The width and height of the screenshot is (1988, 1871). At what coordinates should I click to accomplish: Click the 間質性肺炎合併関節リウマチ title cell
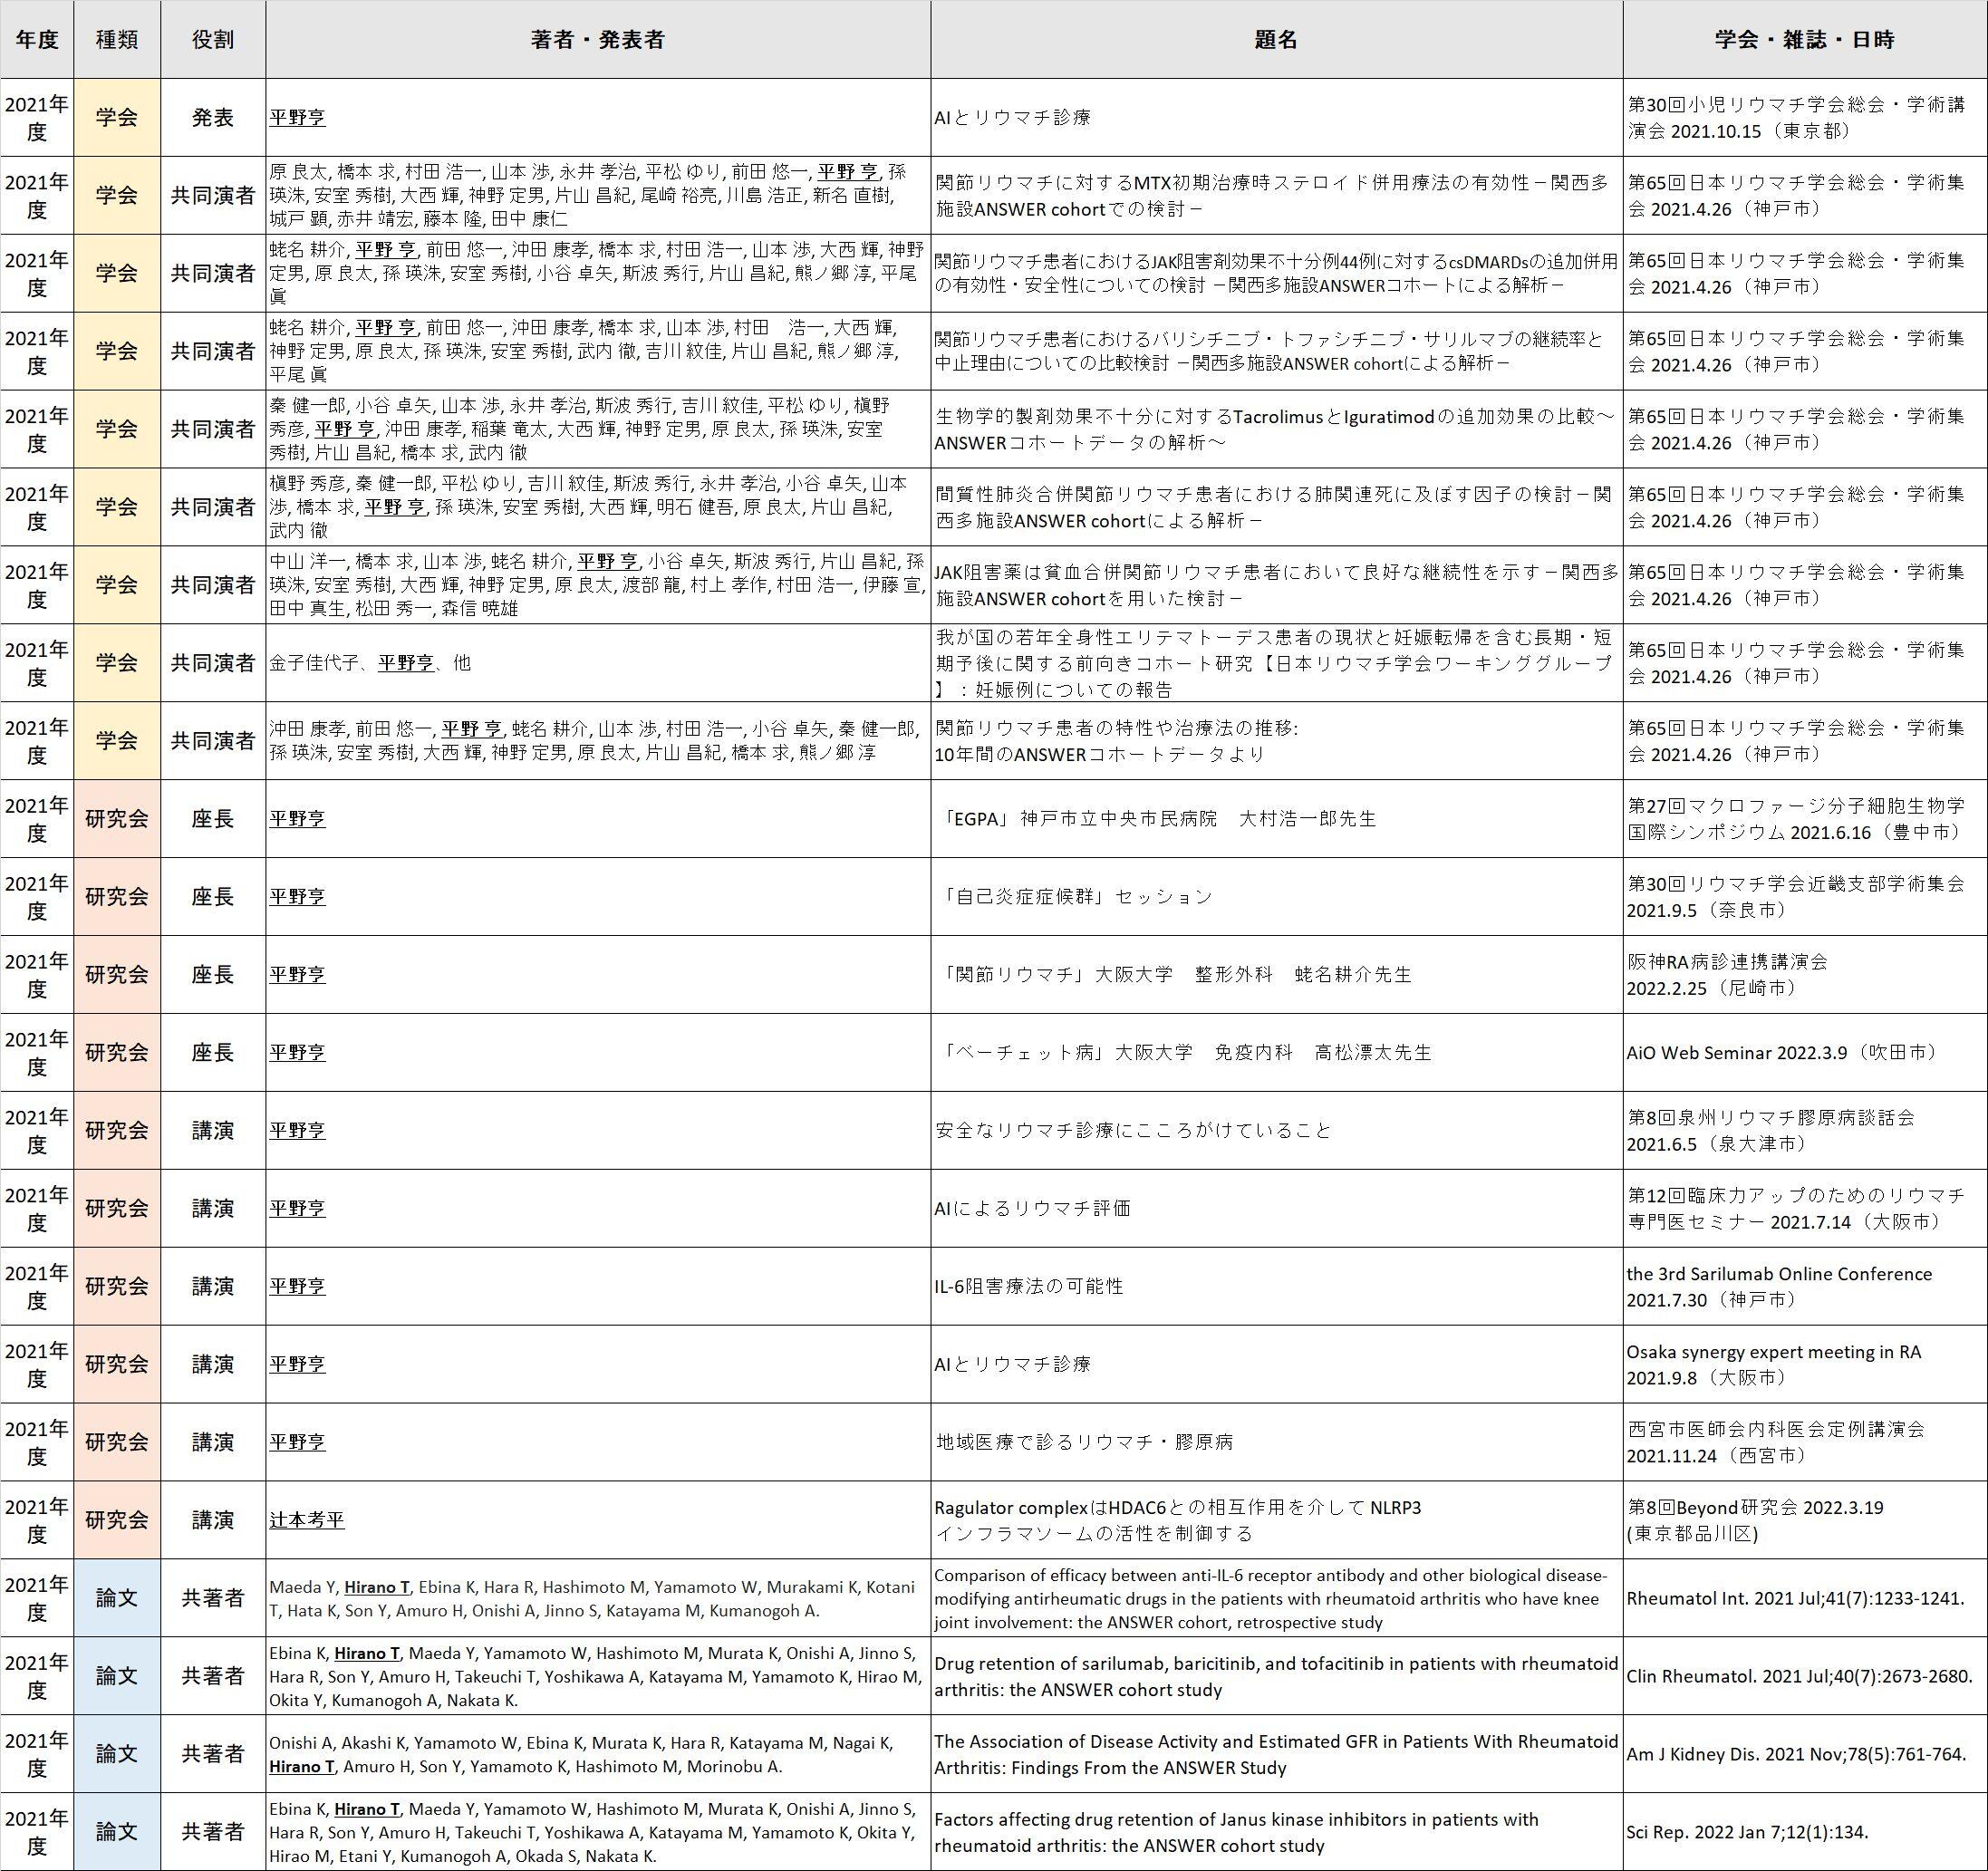point(1276,507)
